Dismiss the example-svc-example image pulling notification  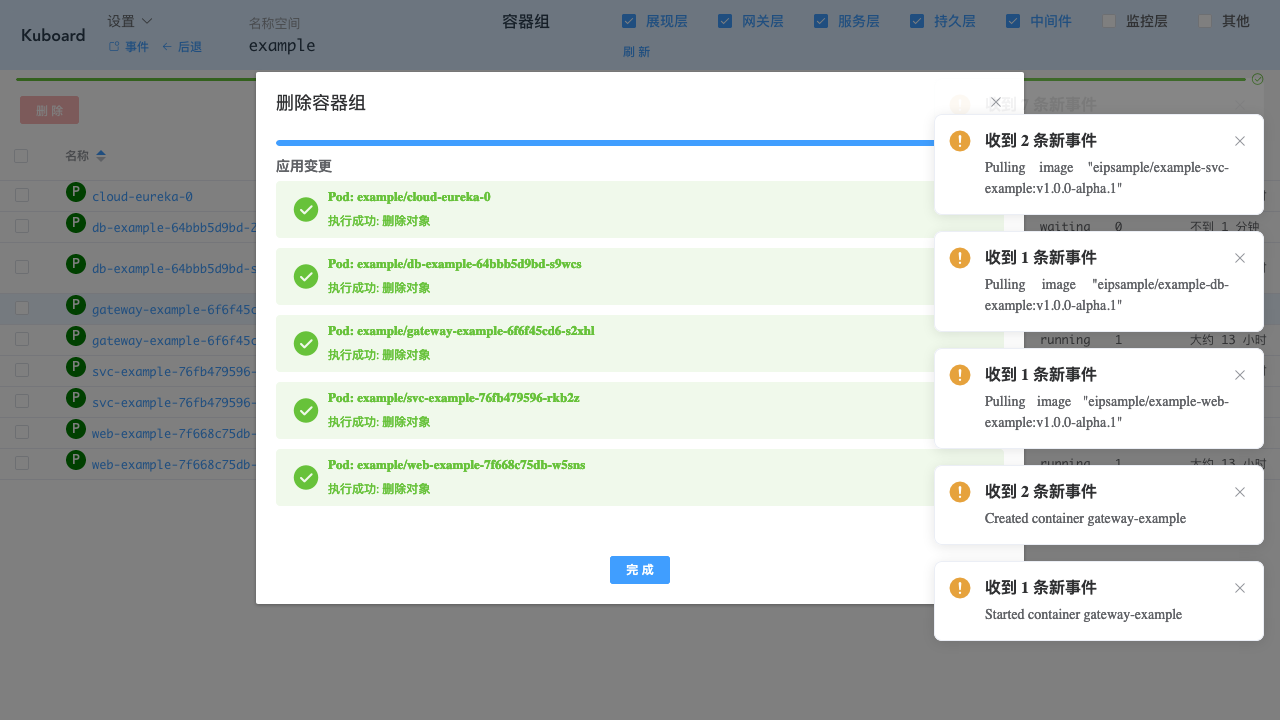(1240, 141)
